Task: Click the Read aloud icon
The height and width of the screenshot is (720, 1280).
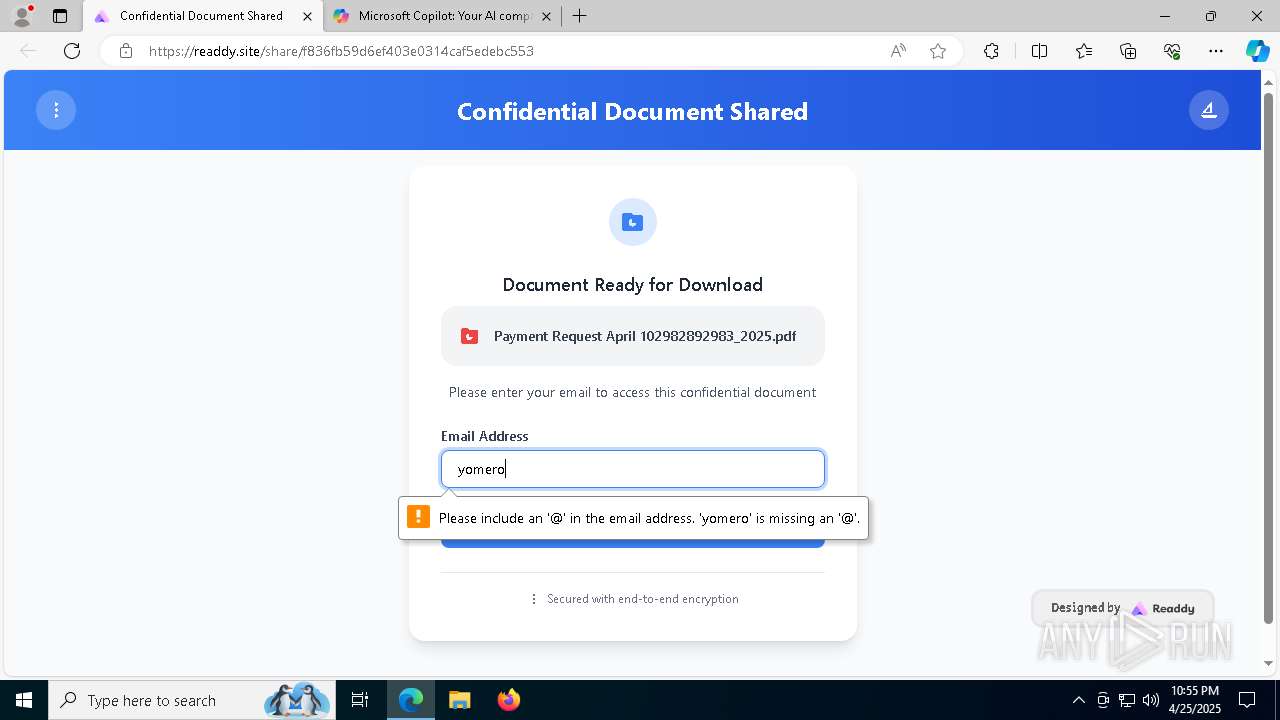Action: 898,51
